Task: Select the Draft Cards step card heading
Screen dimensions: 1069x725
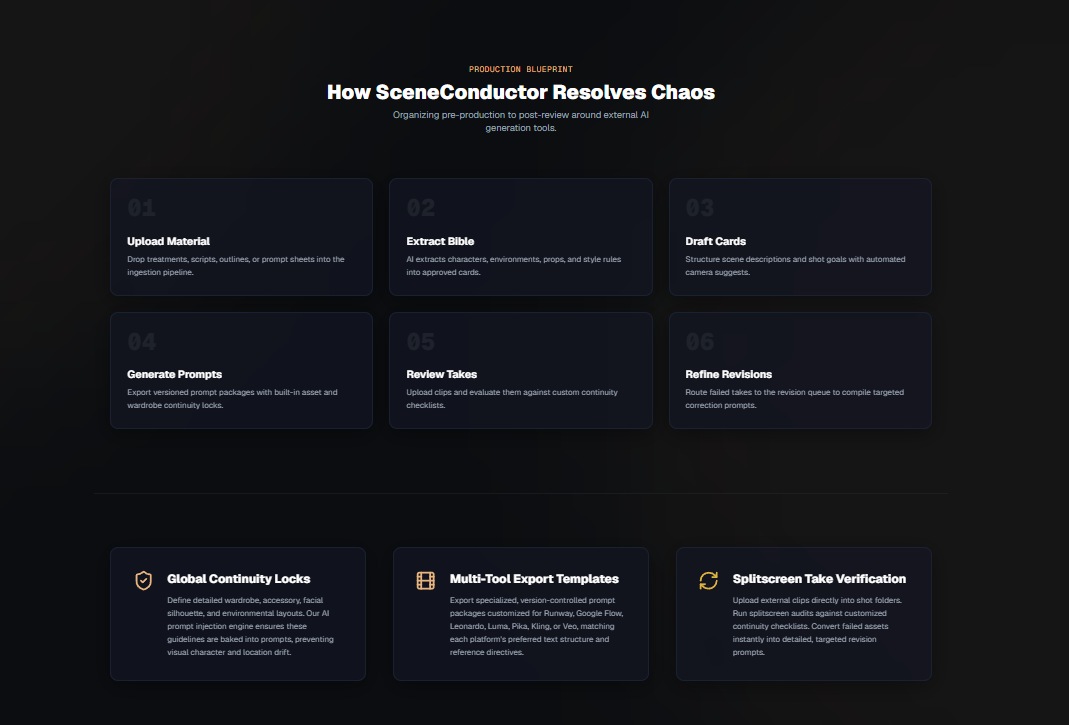Action: (x=715, y=241)
